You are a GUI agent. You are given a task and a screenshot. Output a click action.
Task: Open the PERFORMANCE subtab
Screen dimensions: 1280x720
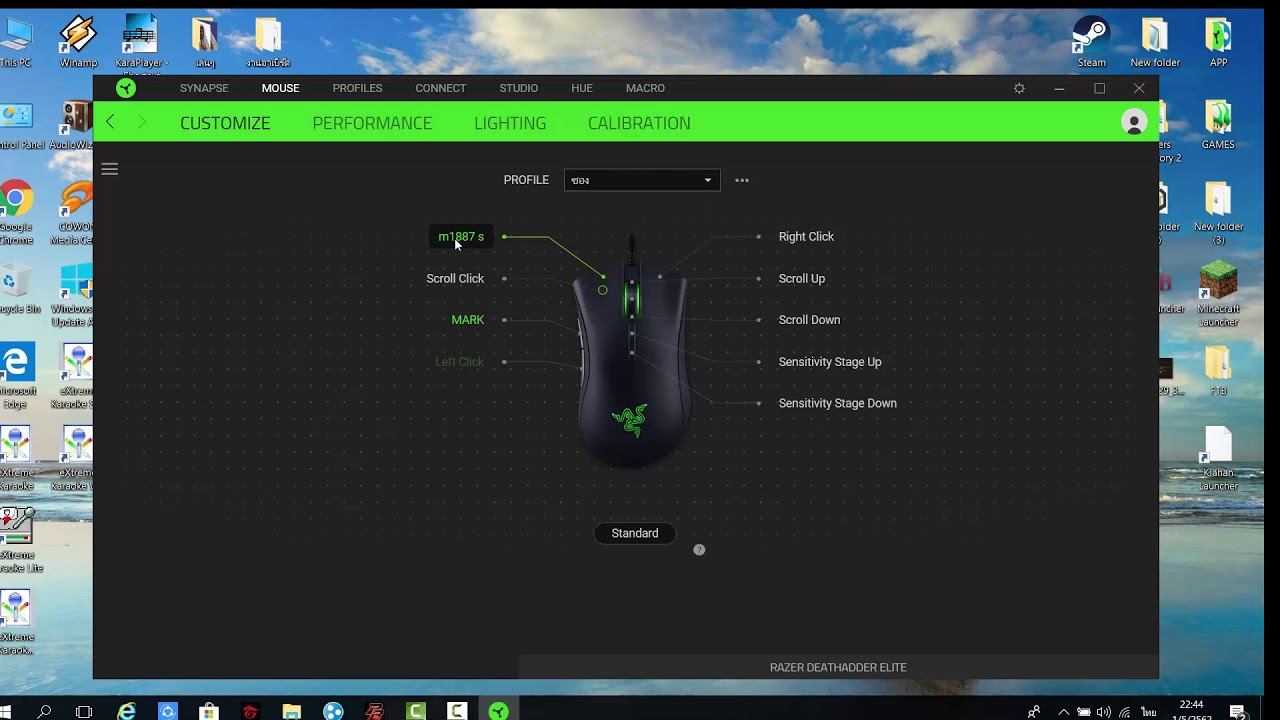click(372, 123)
